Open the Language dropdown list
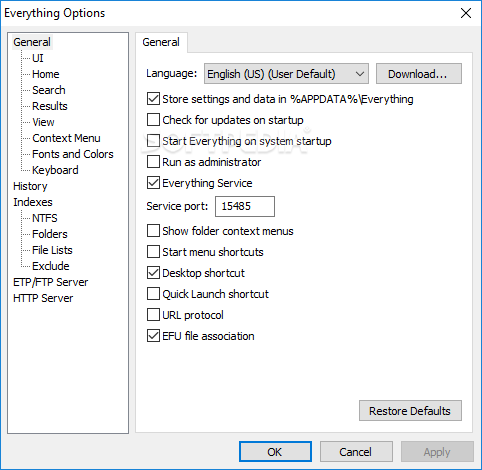482x470 pixels. (286, 74)
